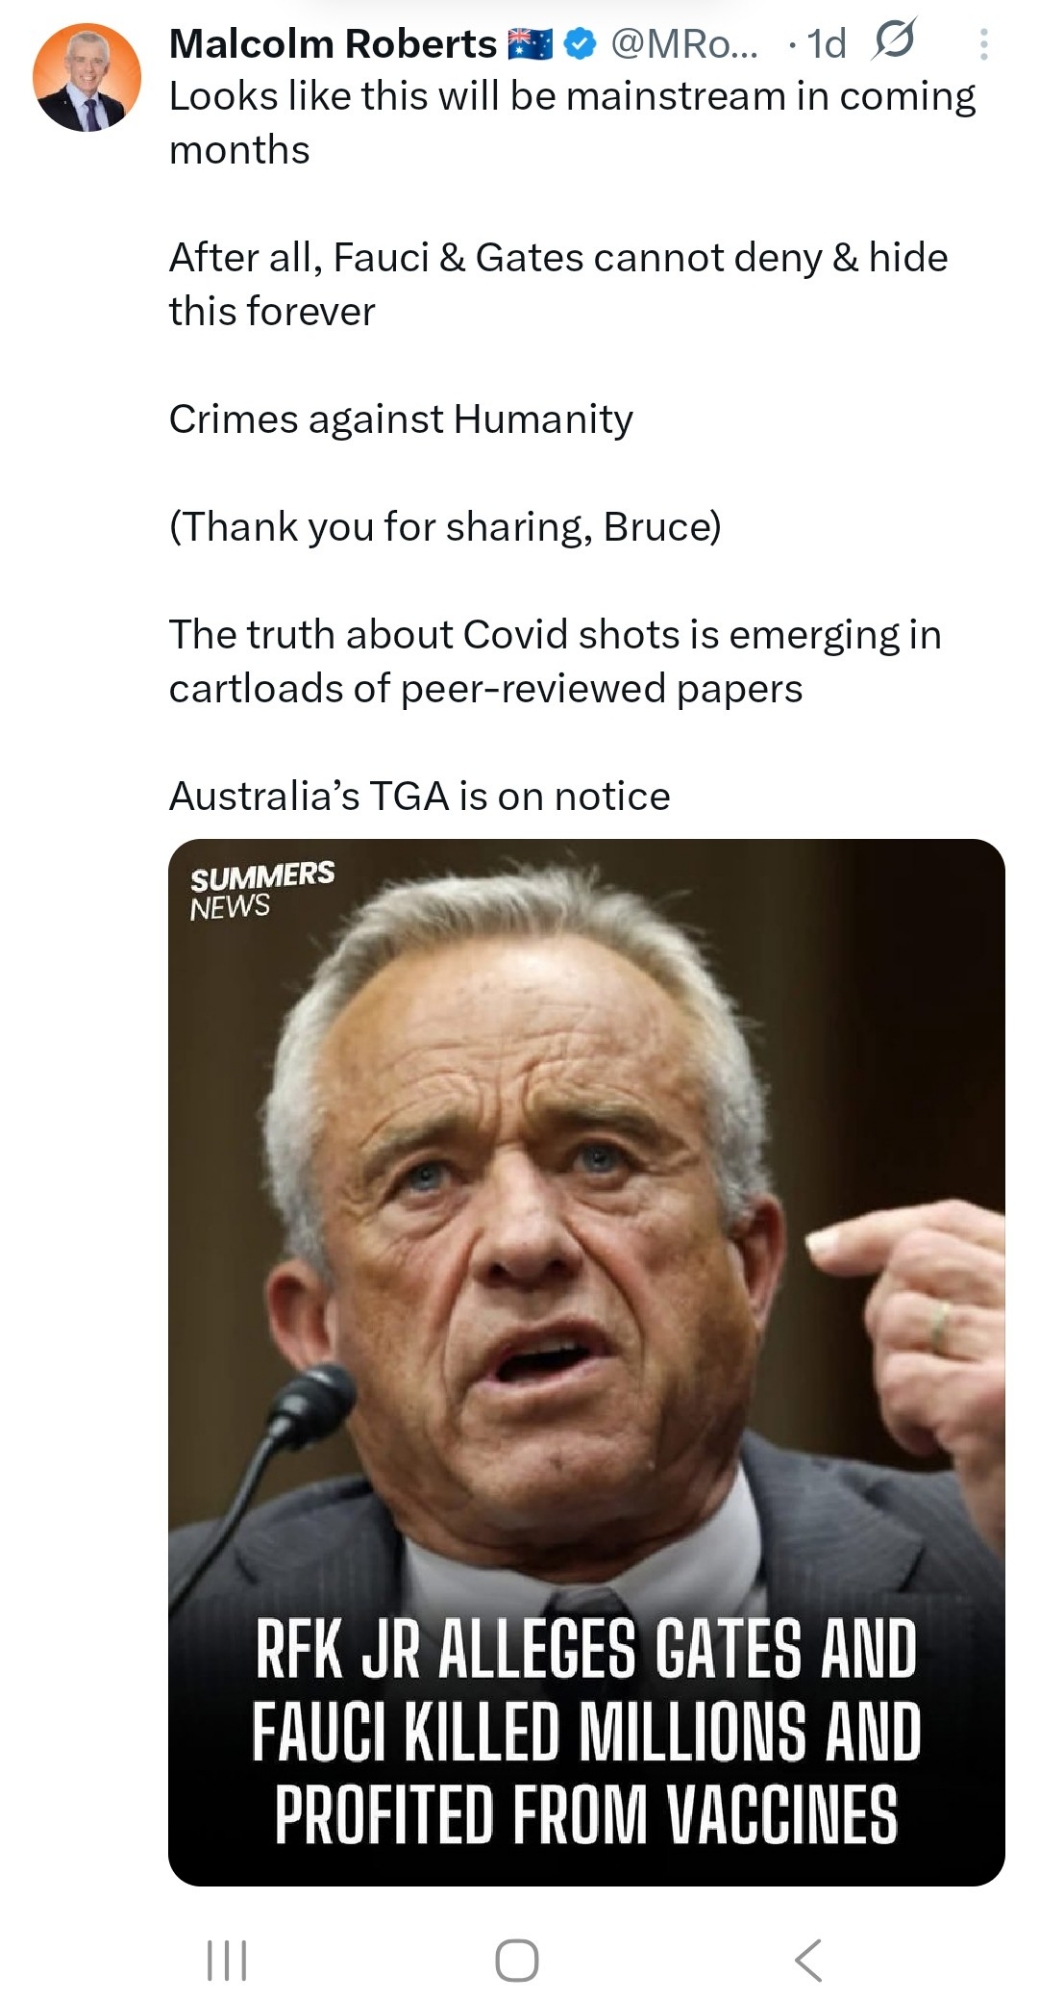Tap the 'Crimes against Humanity' line
This screenshot has height=2000, width=1038.
point(400,419)
